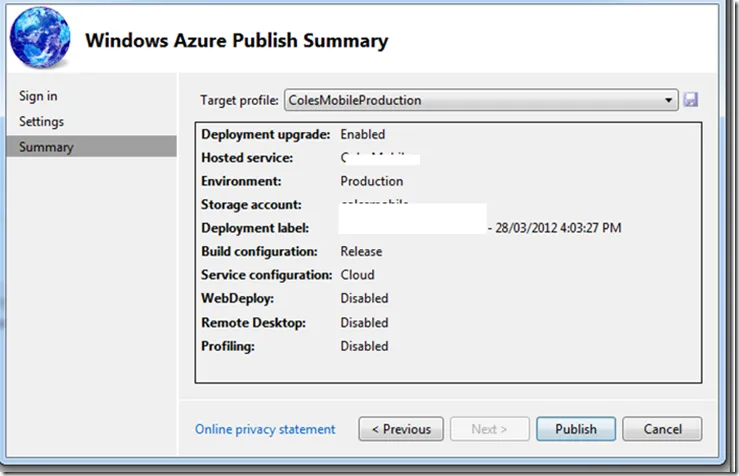Select the Summary step in sidebar
This screenshot has height=476, width=739.
[46, 147]
